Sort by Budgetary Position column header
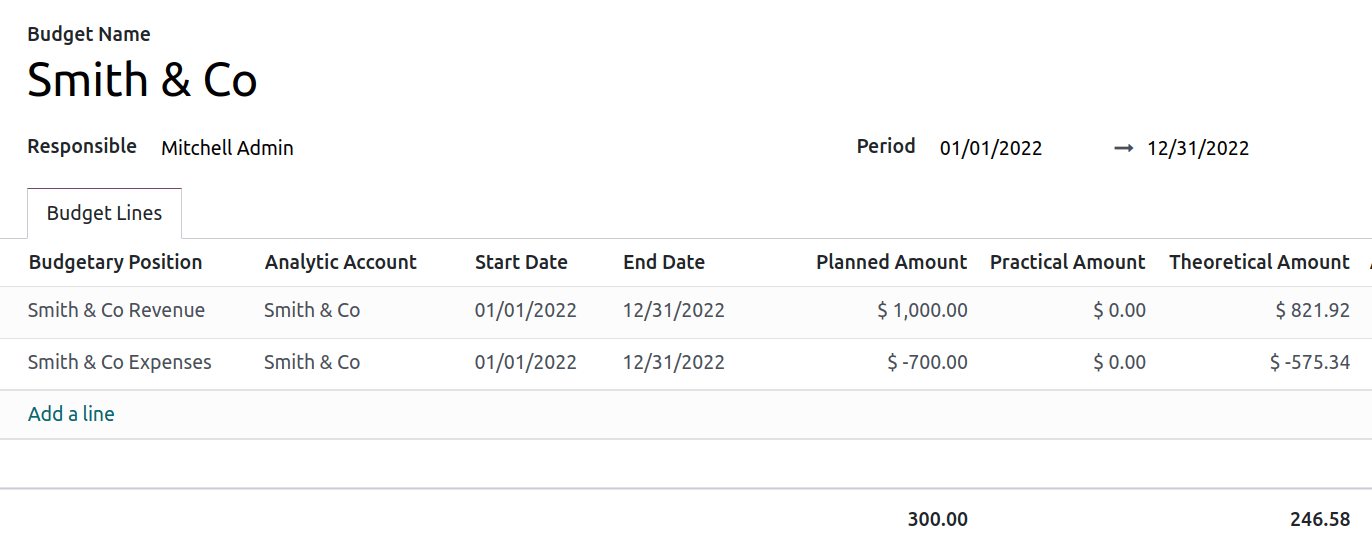Image resolution: width=1372 pixels, height=545 pixels. (115, 262)
